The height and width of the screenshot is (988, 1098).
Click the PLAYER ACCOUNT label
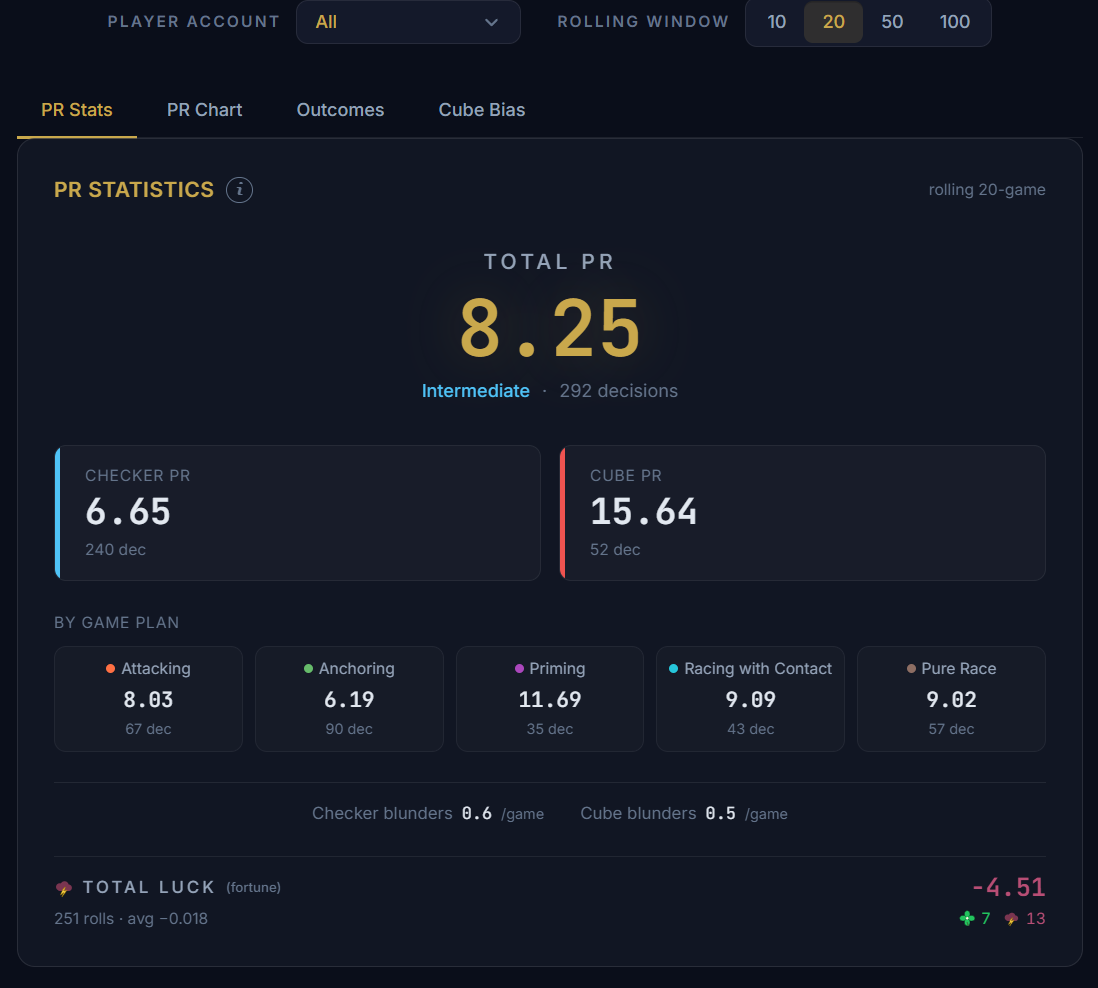pos(193,22)
